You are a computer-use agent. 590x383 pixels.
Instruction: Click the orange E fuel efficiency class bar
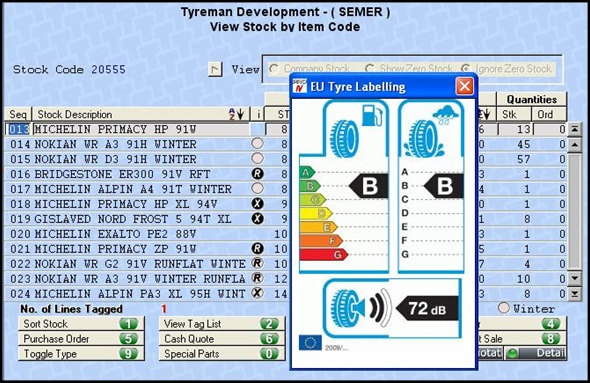coord(318,227)
